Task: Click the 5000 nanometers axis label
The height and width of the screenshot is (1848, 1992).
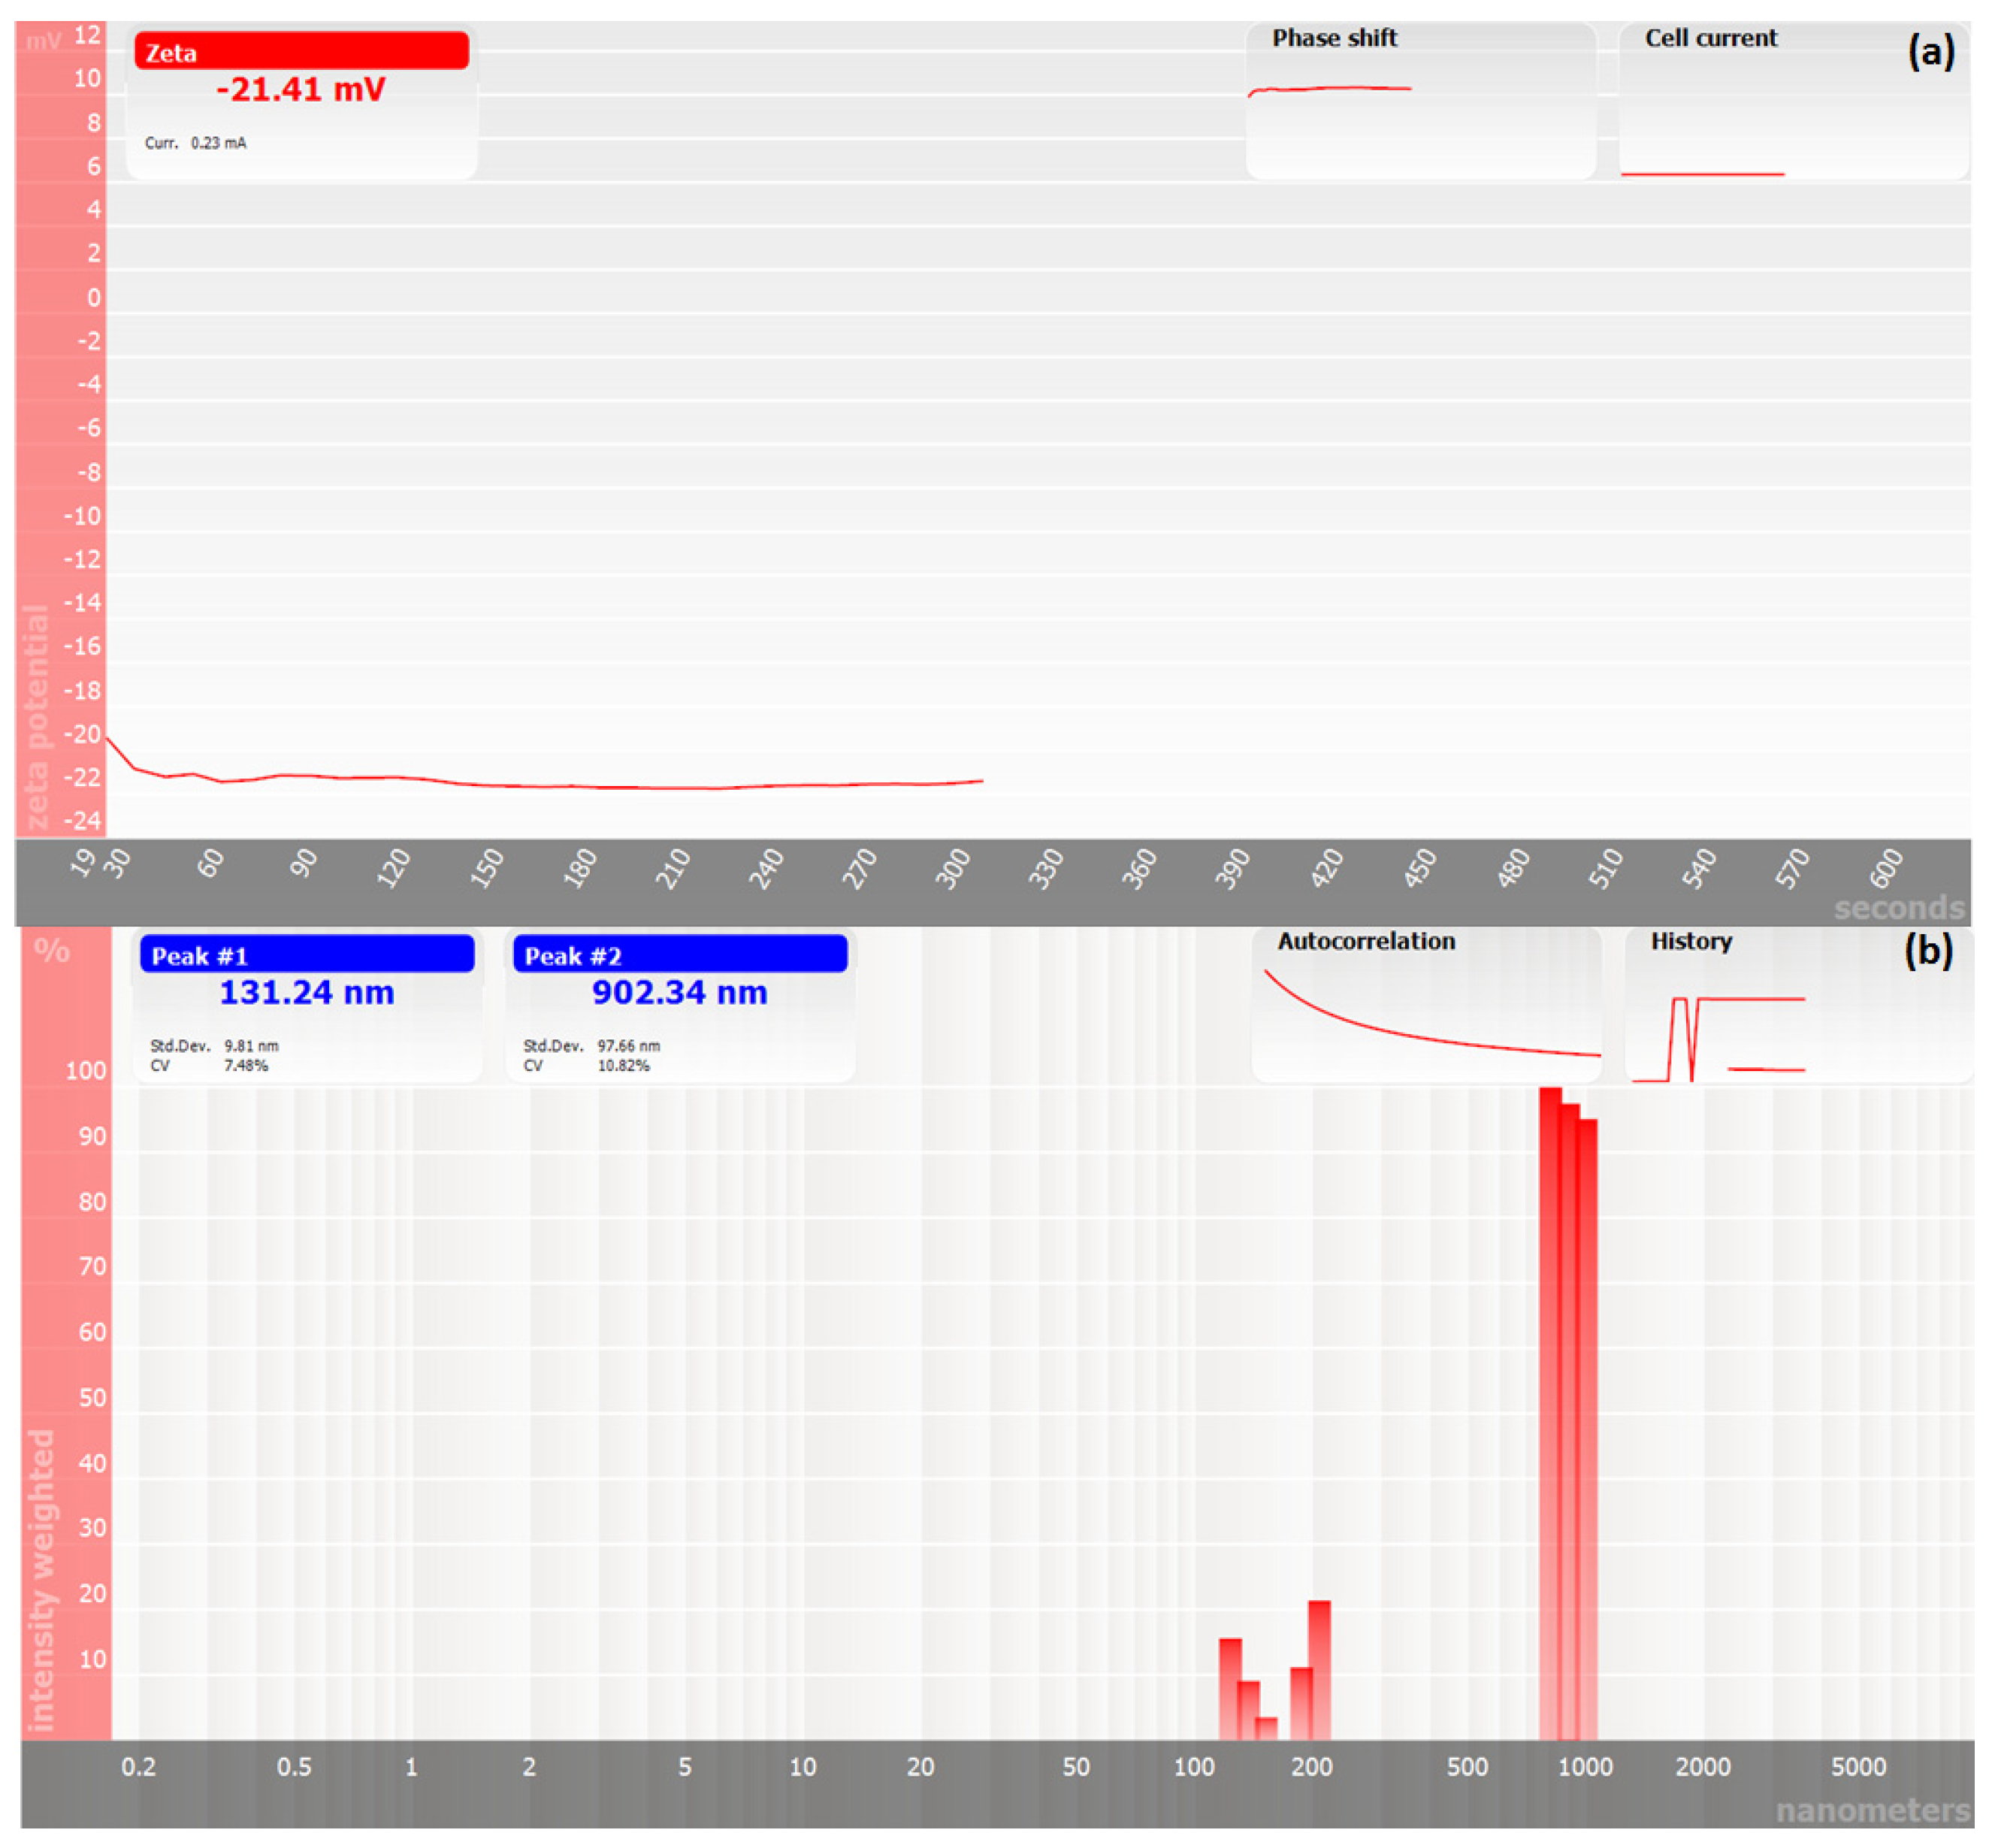Action: point(1858,1767)
